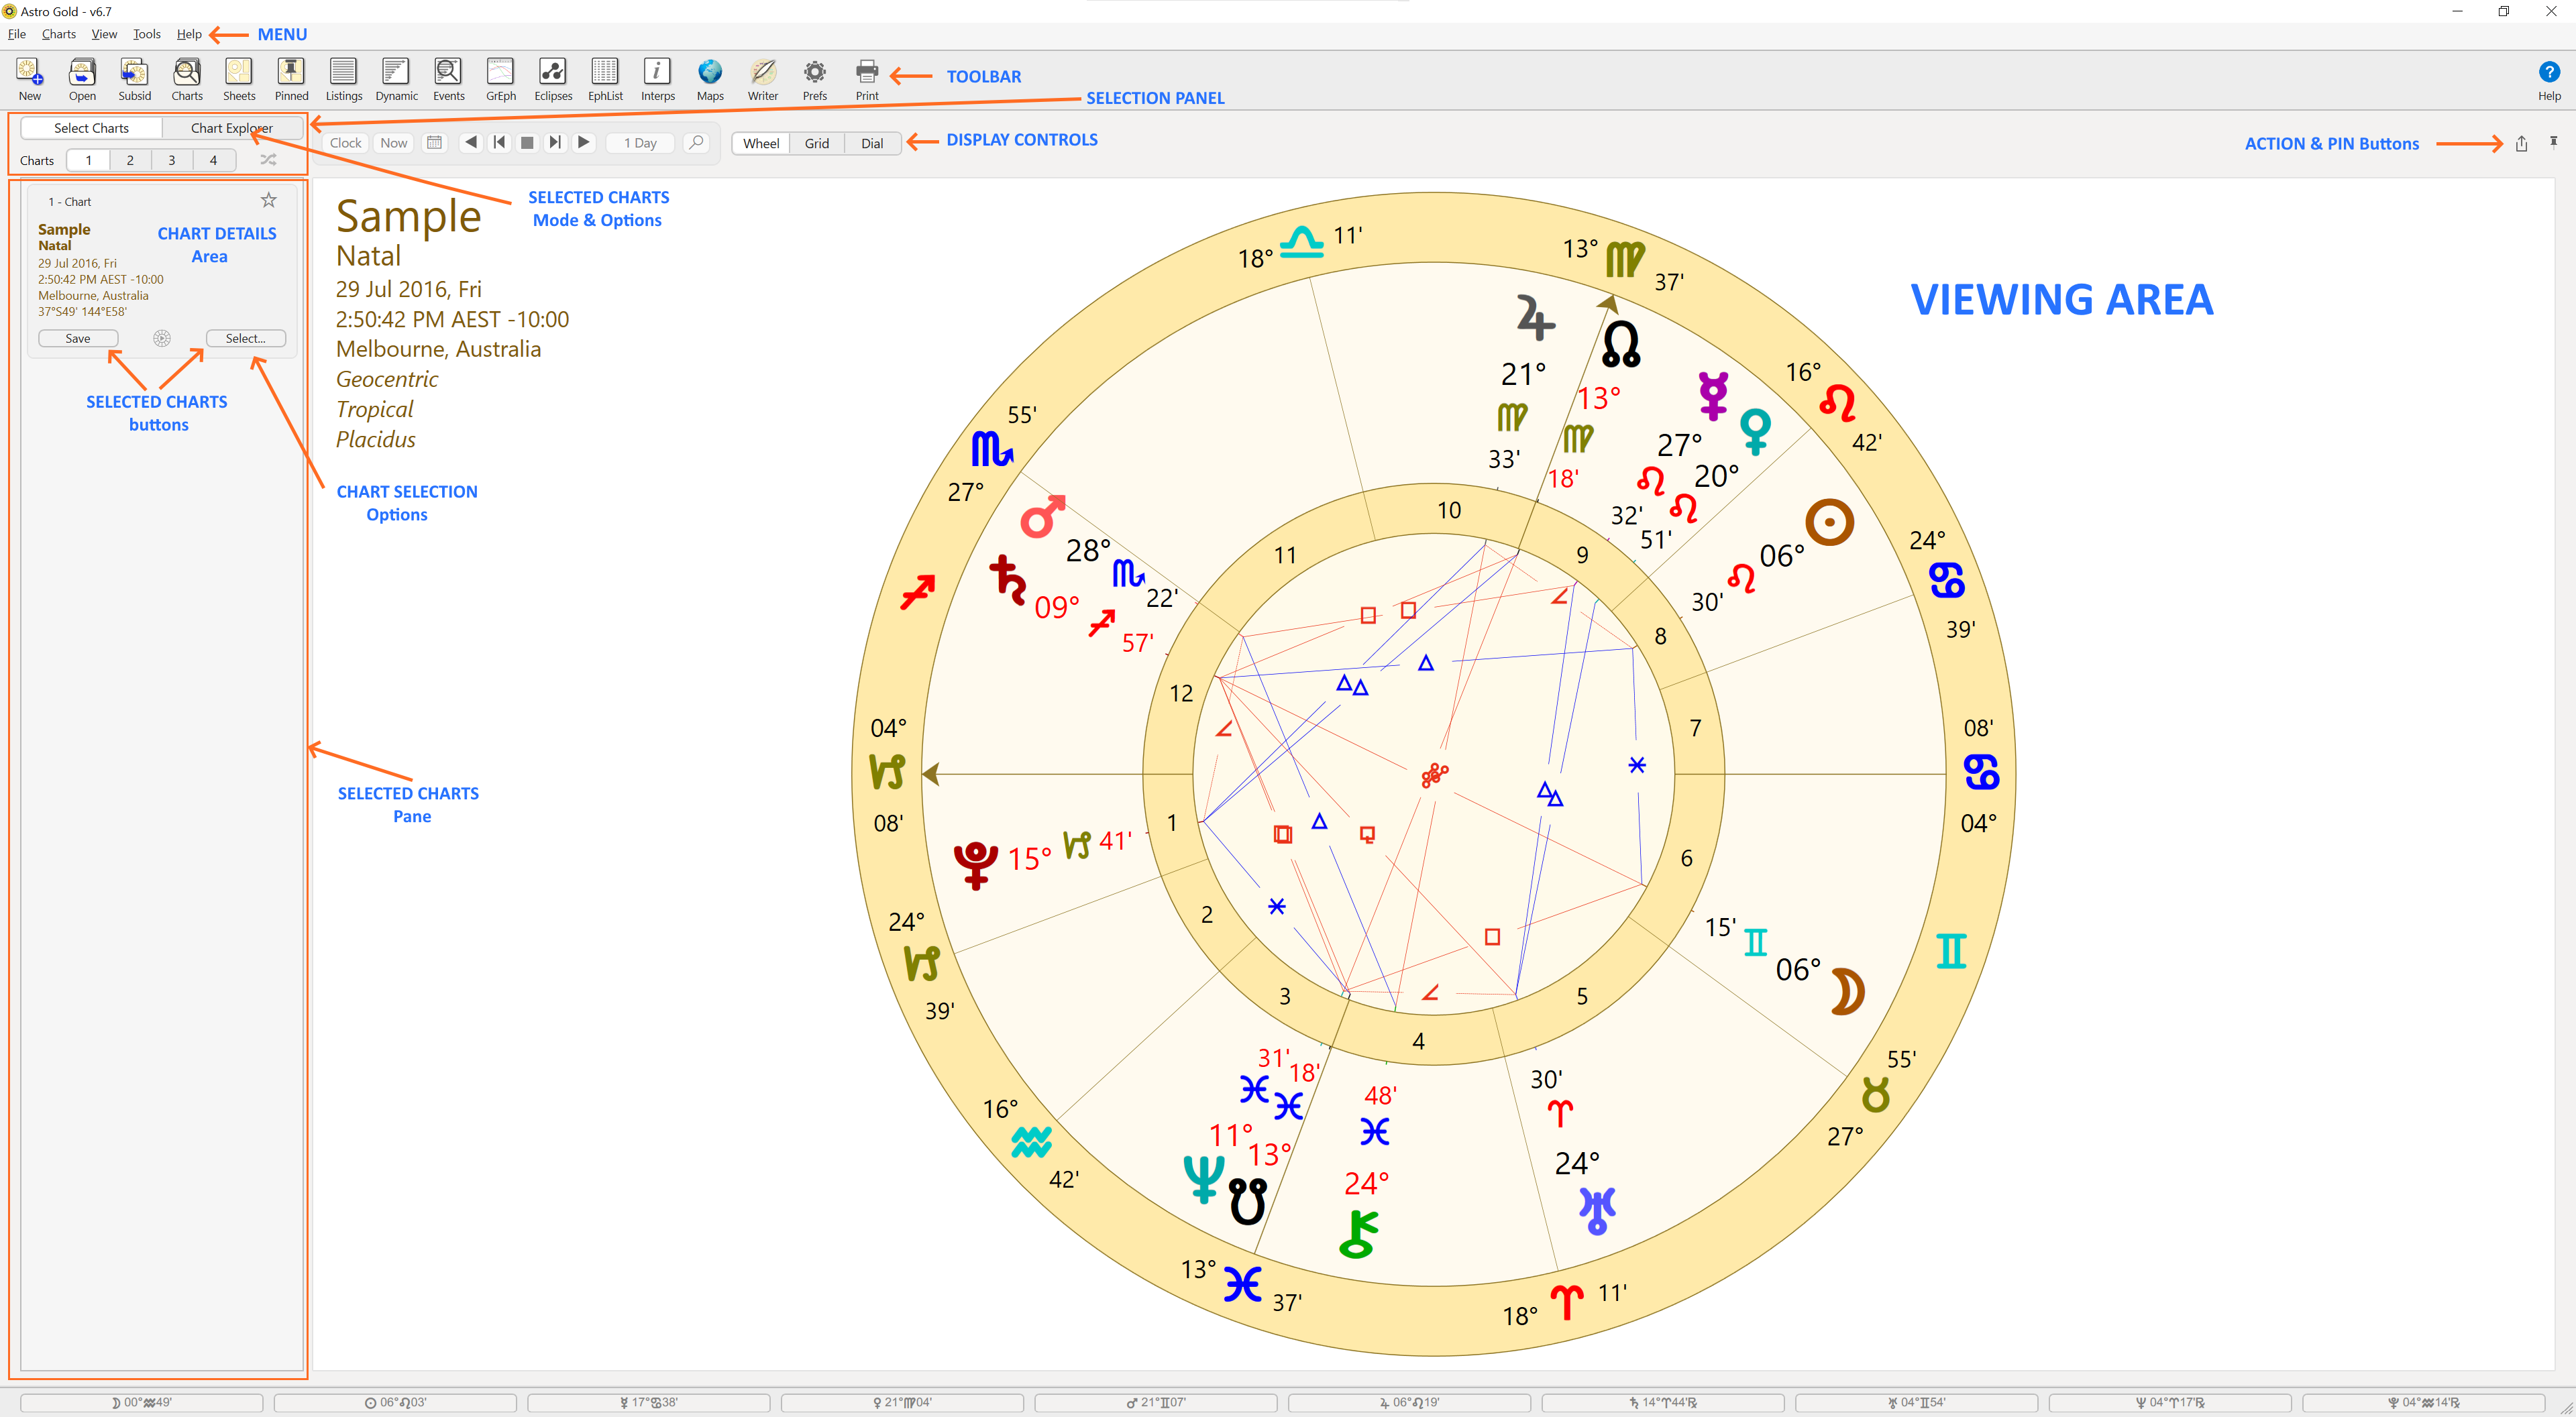Click the Sample chart title text
Viewport: 2576px width, 1417px height.
coord(408,216)
